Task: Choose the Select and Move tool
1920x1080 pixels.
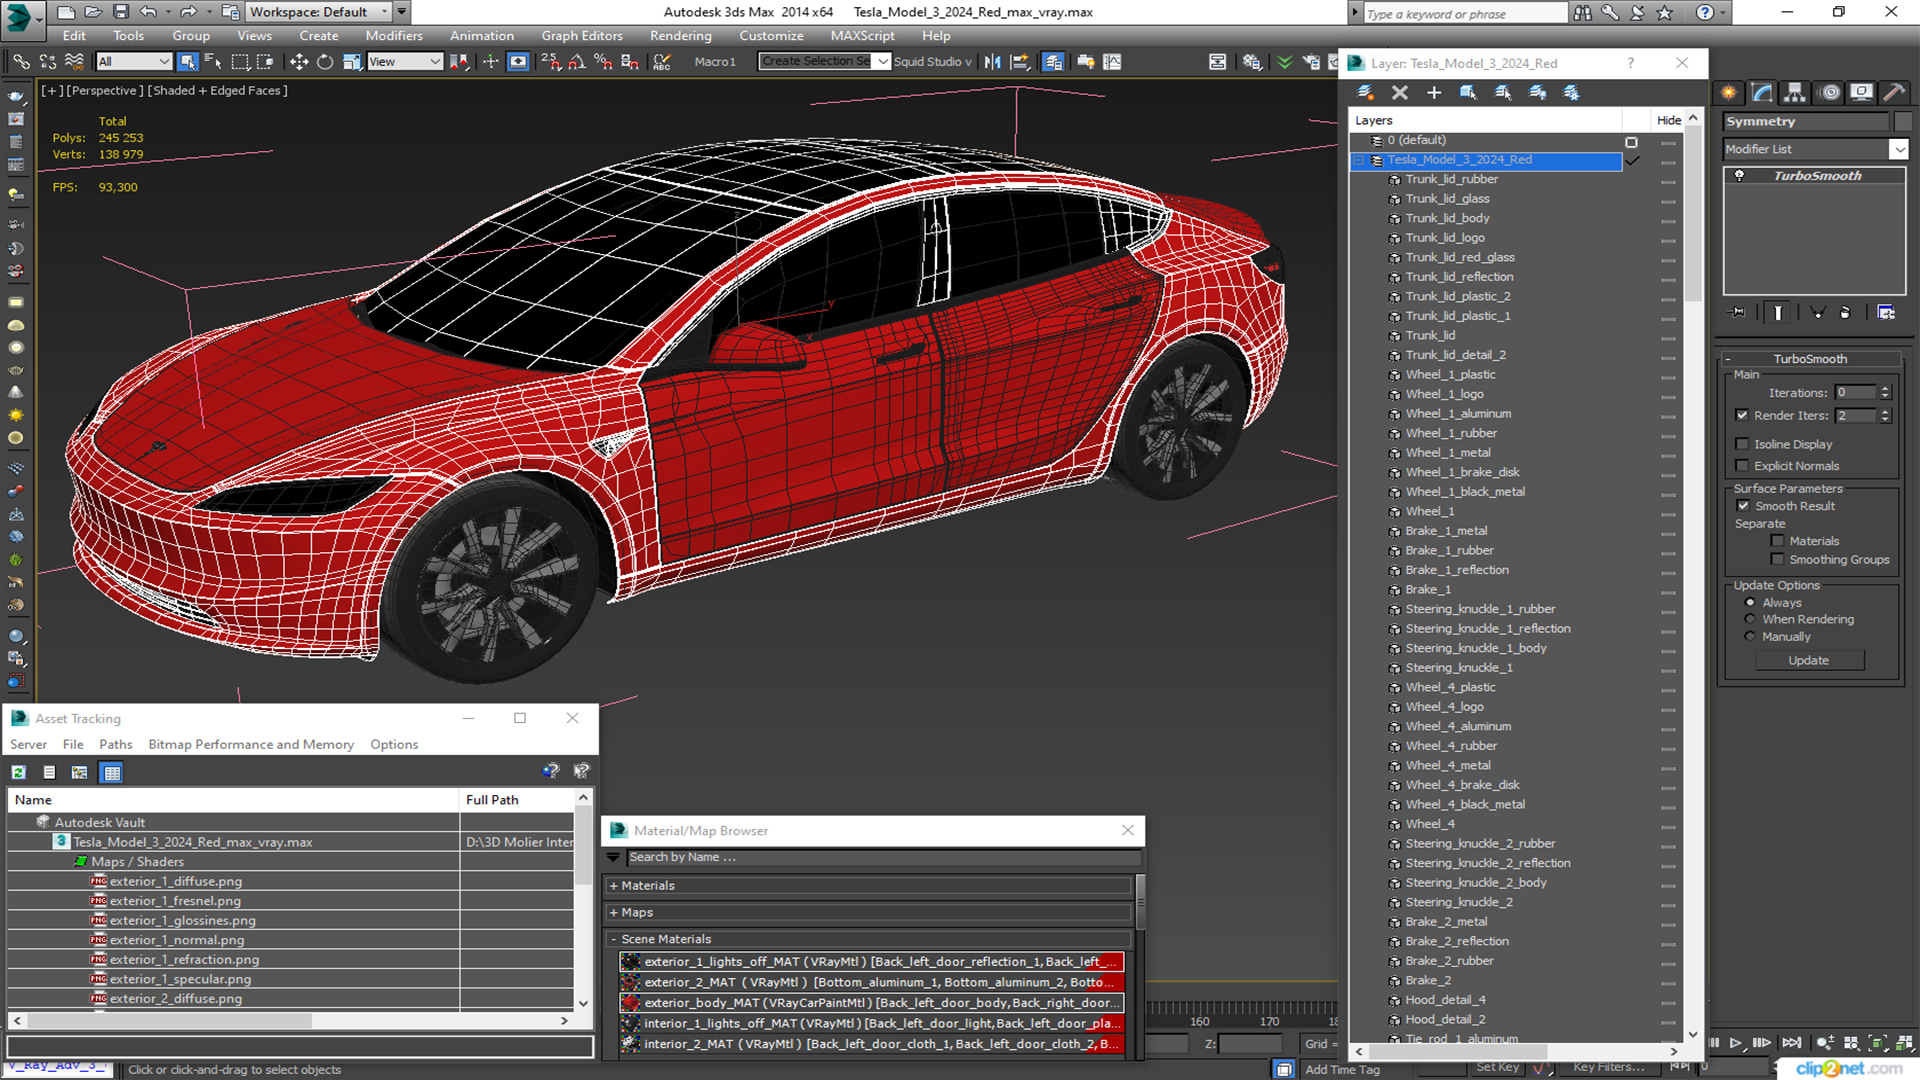Action: (298, 62)
